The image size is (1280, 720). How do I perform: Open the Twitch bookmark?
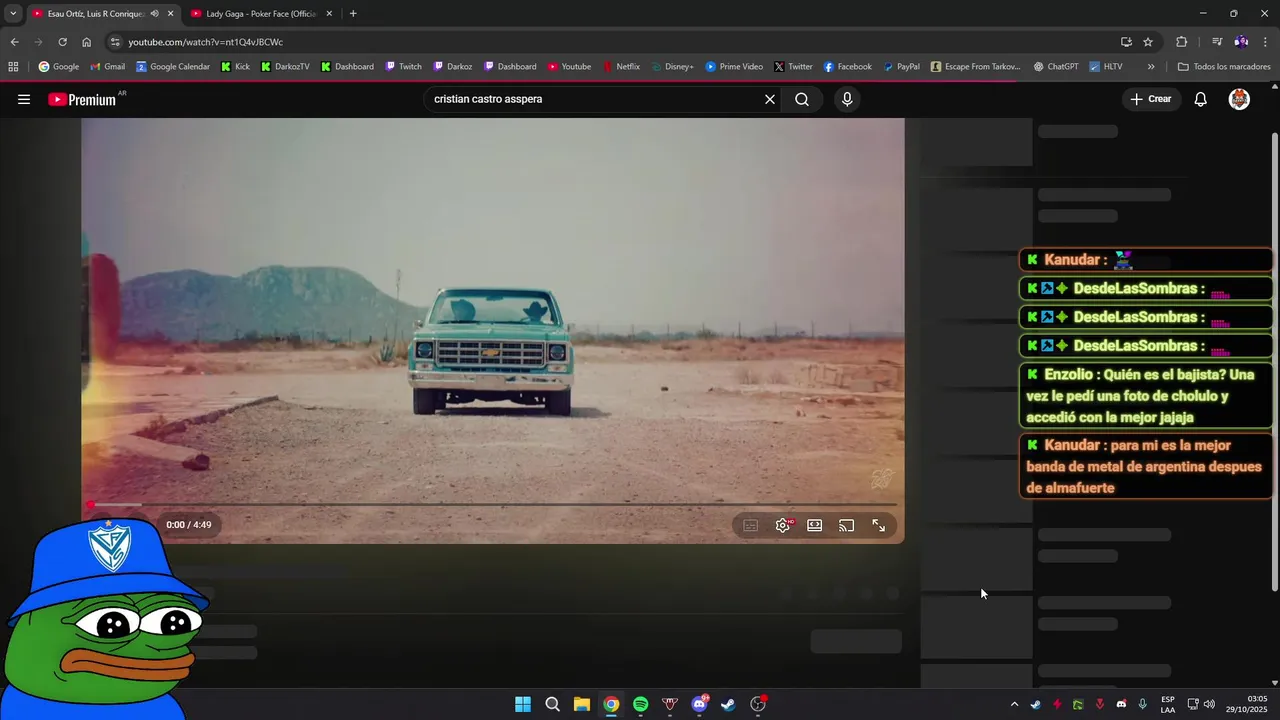coord(404,67)
